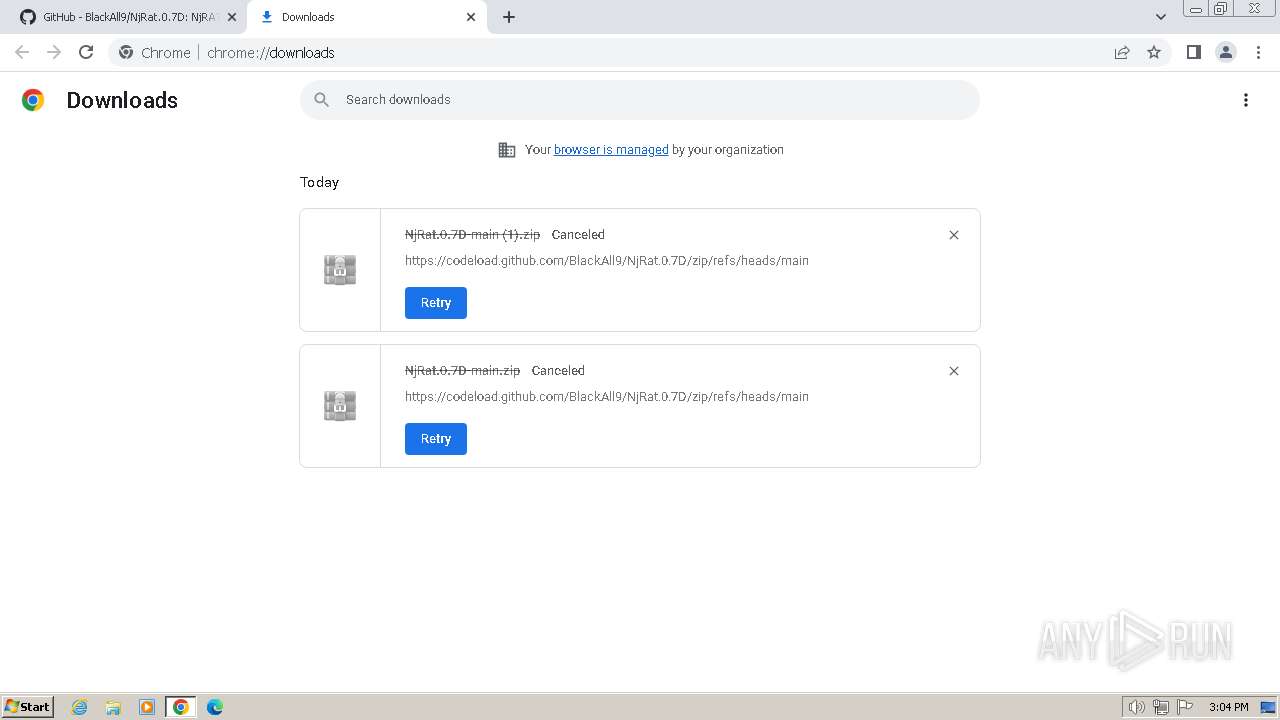Close the Downloads tab

(471, 17)
